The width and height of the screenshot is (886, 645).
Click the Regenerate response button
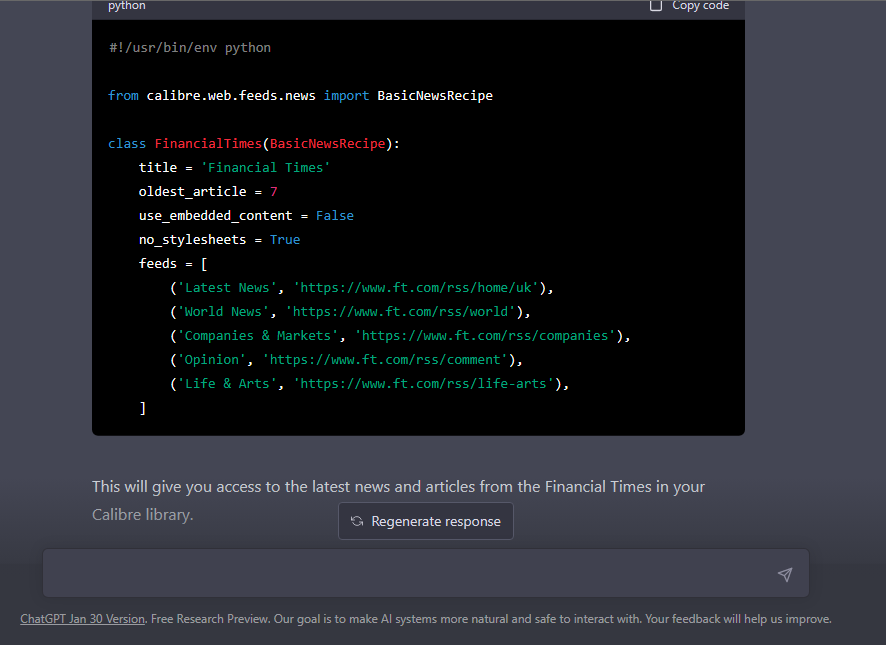coord(425,521)
